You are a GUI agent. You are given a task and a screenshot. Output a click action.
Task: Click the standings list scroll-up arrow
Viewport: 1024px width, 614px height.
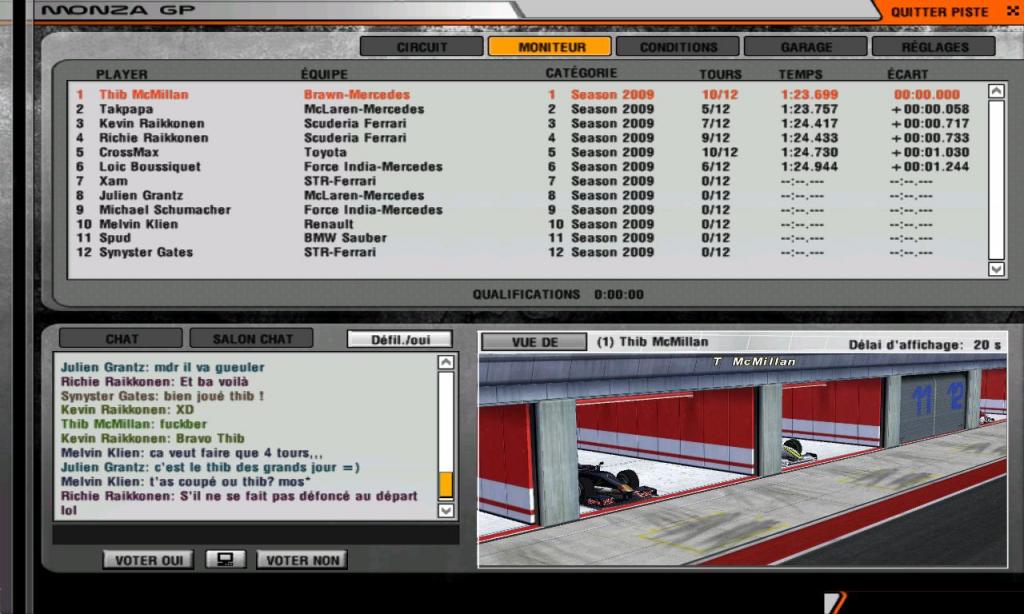[x=996, y=91]
